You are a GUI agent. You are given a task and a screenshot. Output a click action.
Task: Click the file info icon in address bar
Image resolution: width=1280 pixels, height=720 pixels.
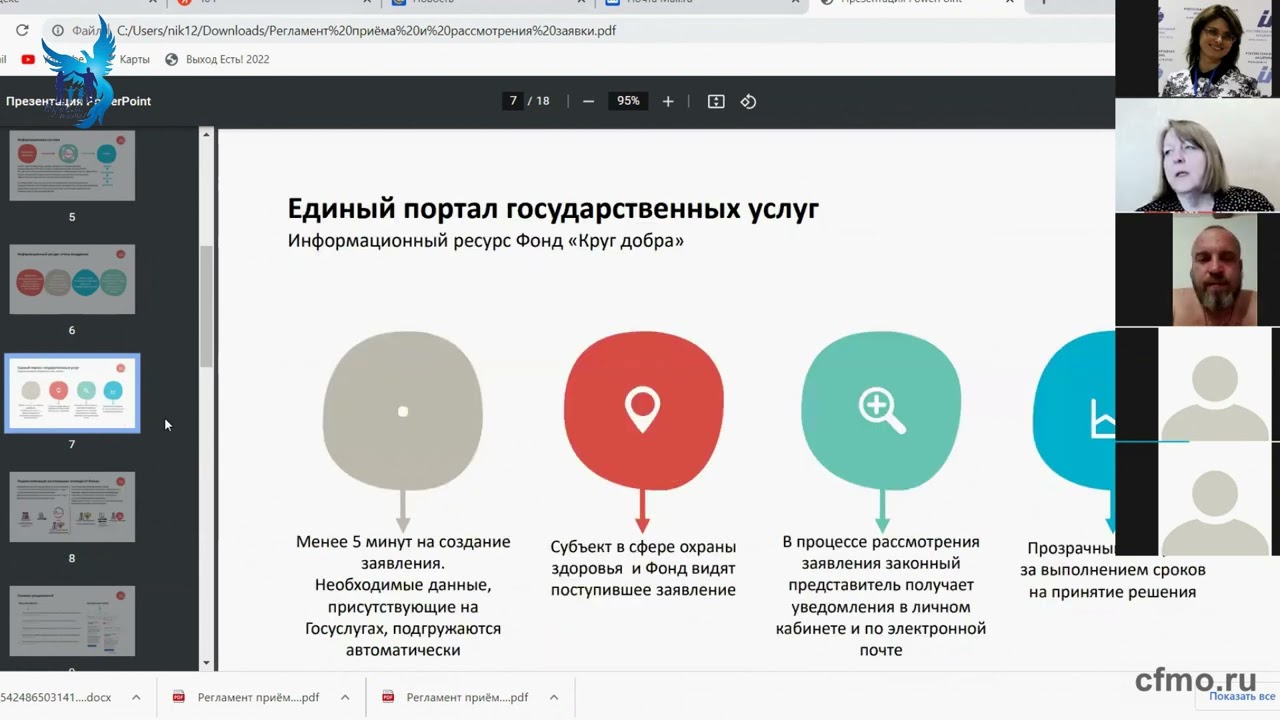coord(58,31)
